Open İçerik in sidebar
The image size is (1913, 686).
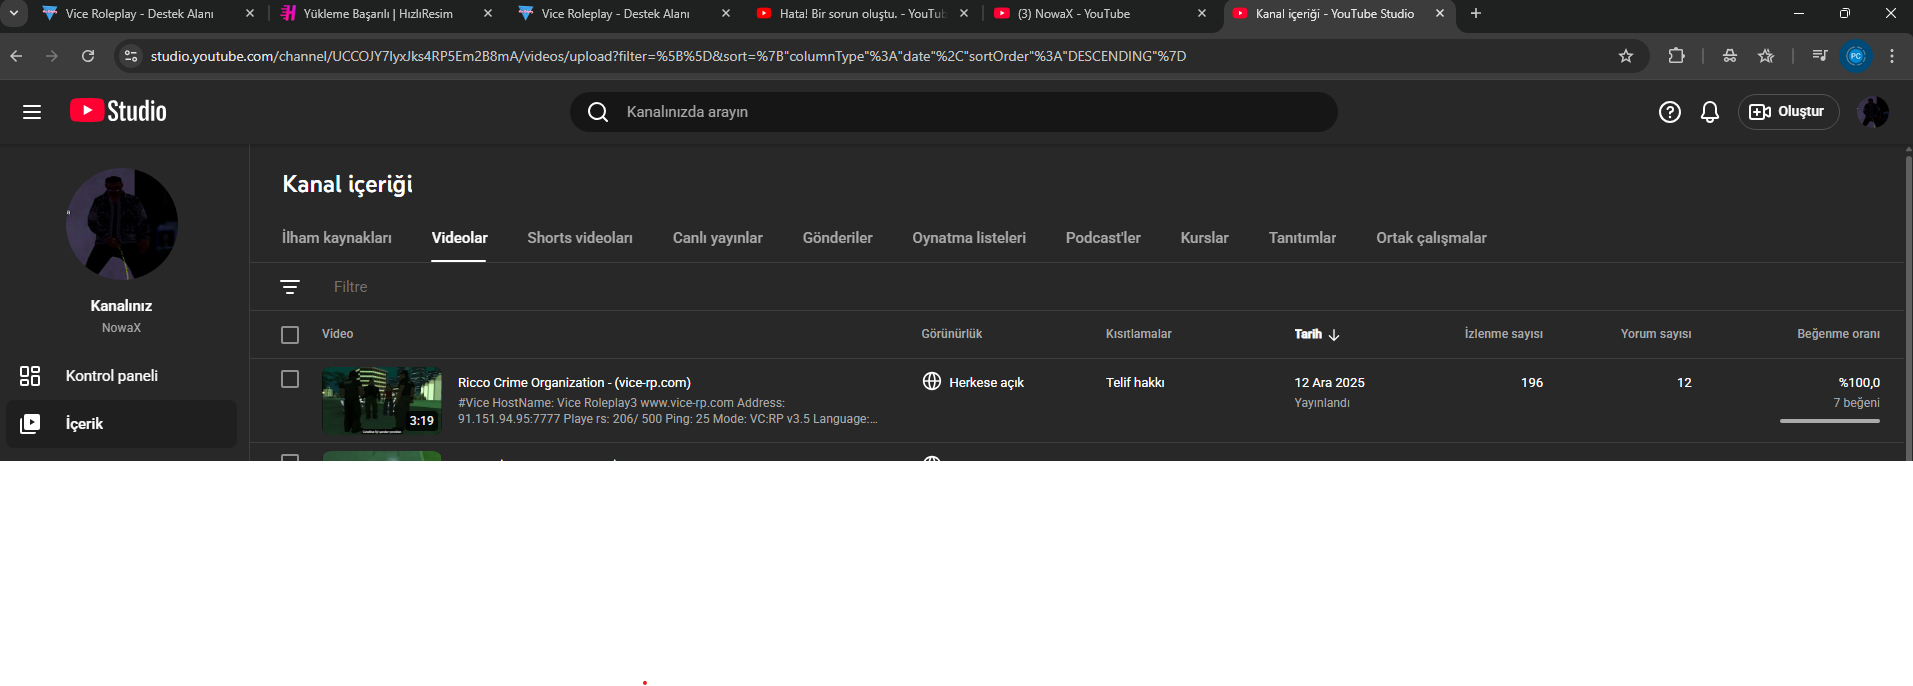121,424
